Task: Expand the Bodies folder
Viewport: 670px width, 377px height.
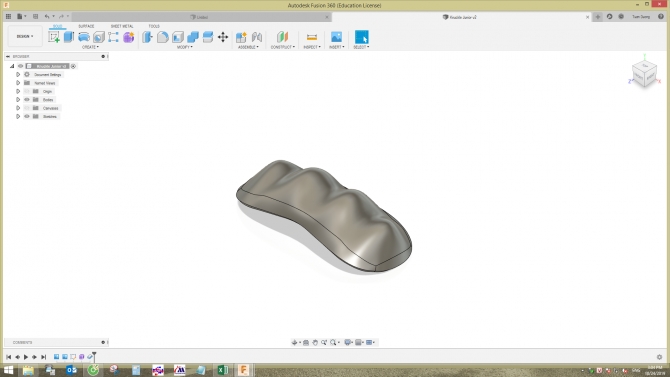Action: [18, 100]
